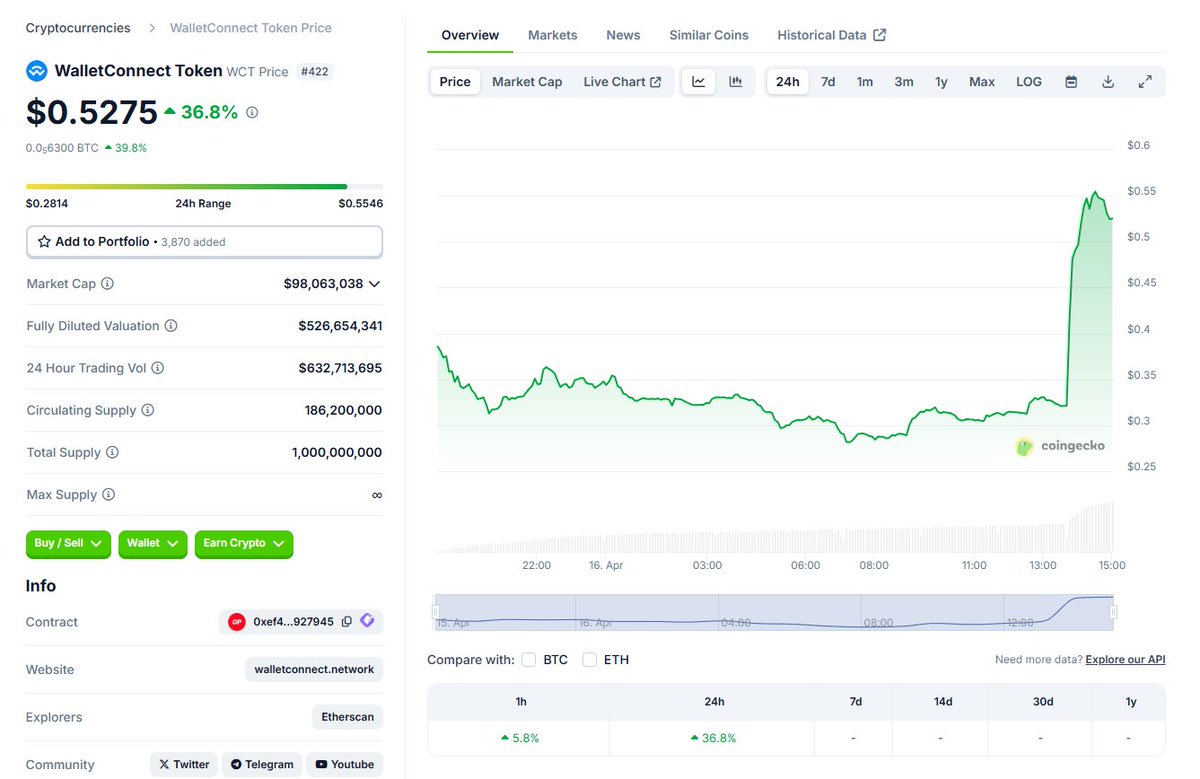Show the Market Cap chart view
This screenshot has width=1200, height=779.
coord(527,82)
